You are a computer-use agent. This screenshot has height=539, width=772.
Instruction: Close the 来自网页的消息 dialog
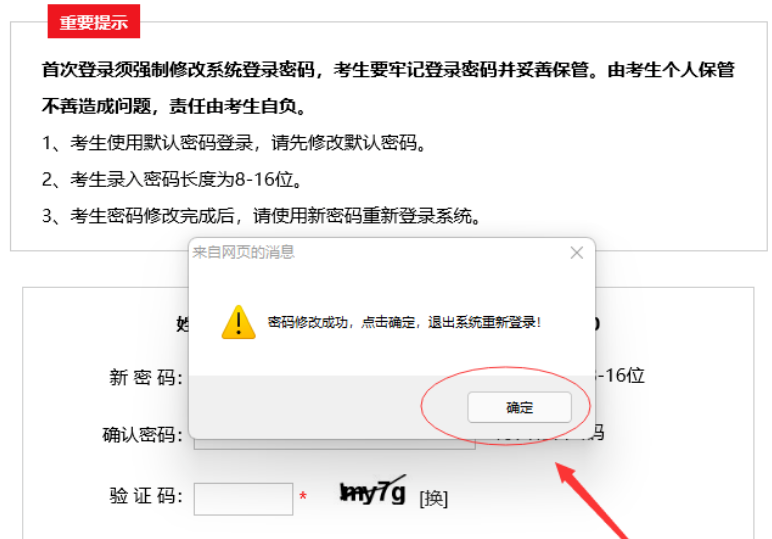(x=577, y=253)
